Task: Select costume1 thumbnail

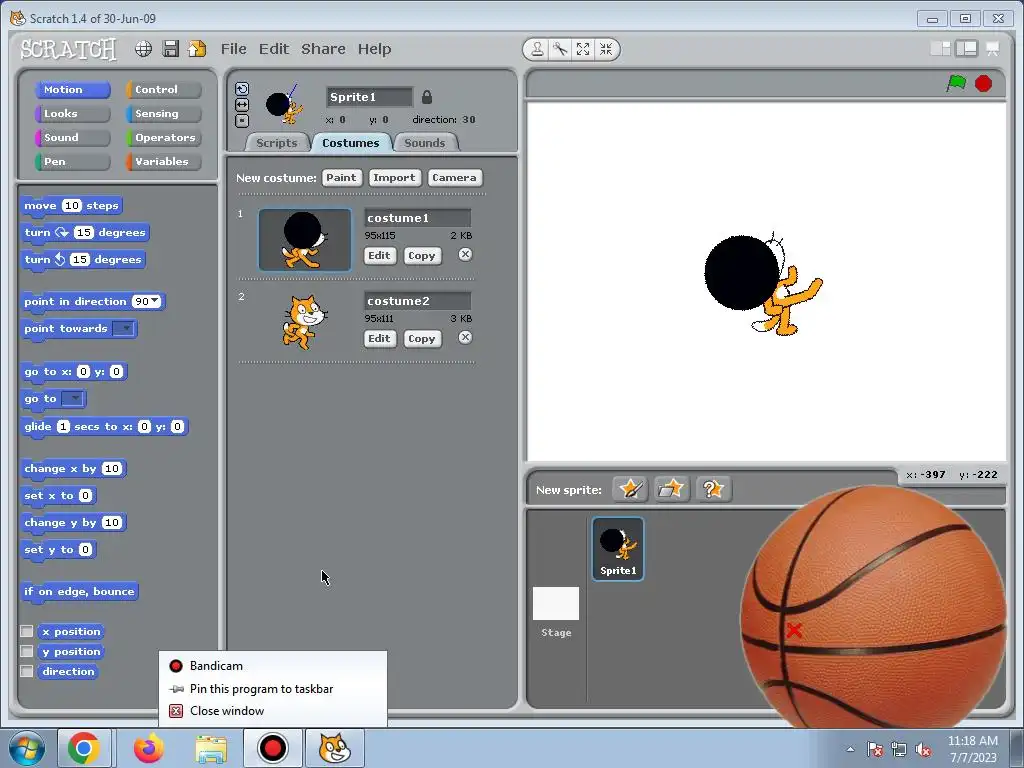Action: [x=305, y=240]
